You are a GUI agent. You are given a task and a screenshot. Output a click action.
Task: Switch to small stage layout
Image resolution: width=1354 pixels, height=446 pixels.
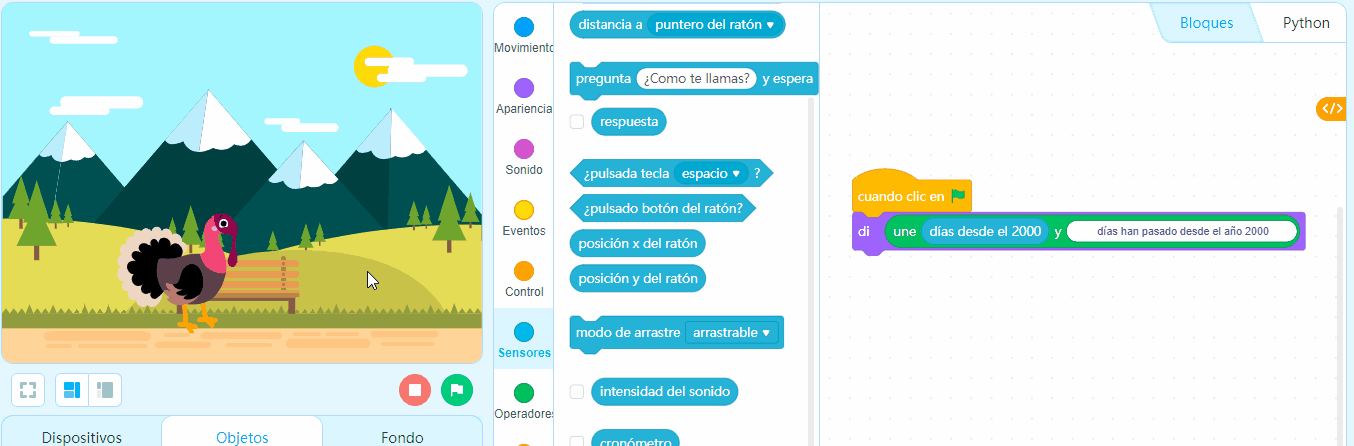105,390
